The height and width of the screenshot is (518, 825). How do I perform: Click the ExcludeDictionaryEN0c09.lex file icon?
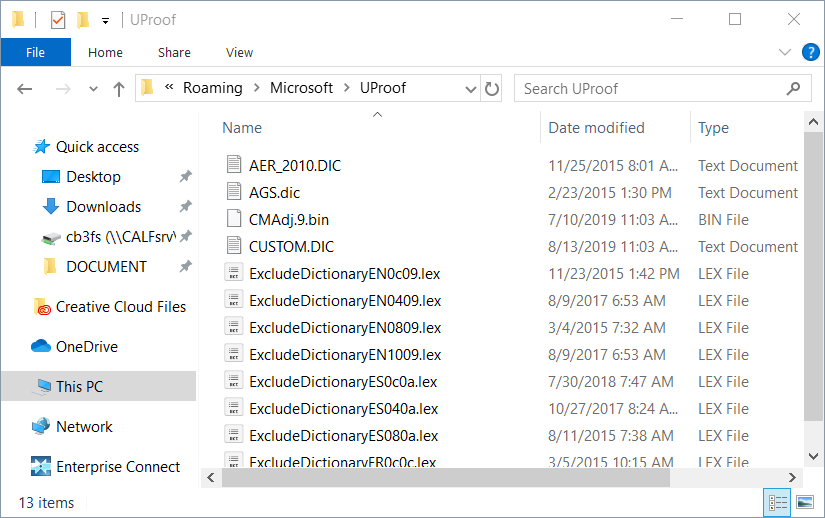pyautogui.click(x=234, y=272)
